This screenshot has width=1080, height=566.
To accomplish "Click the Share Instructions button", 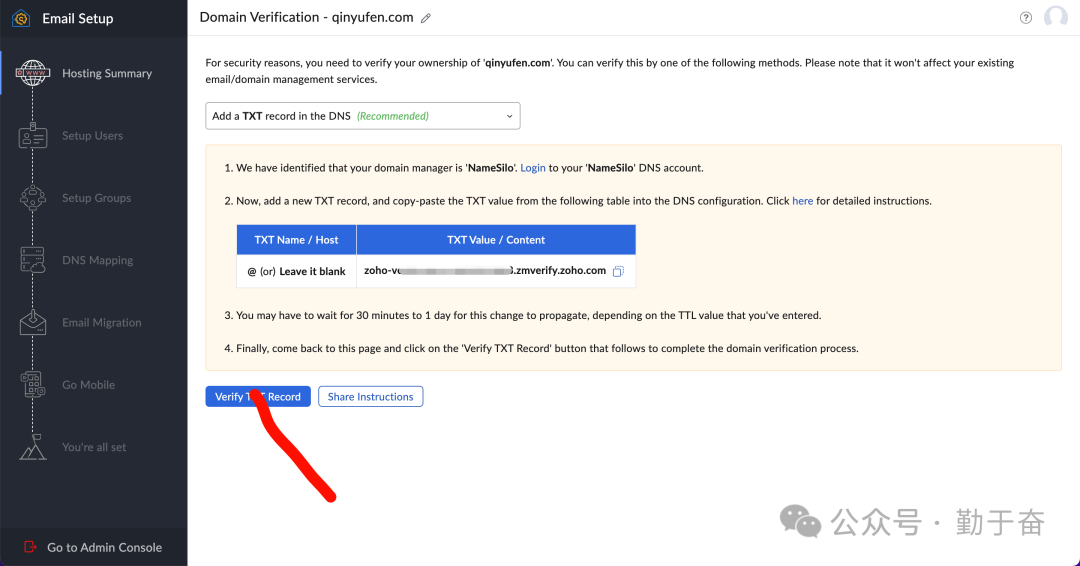I will 370,397.
